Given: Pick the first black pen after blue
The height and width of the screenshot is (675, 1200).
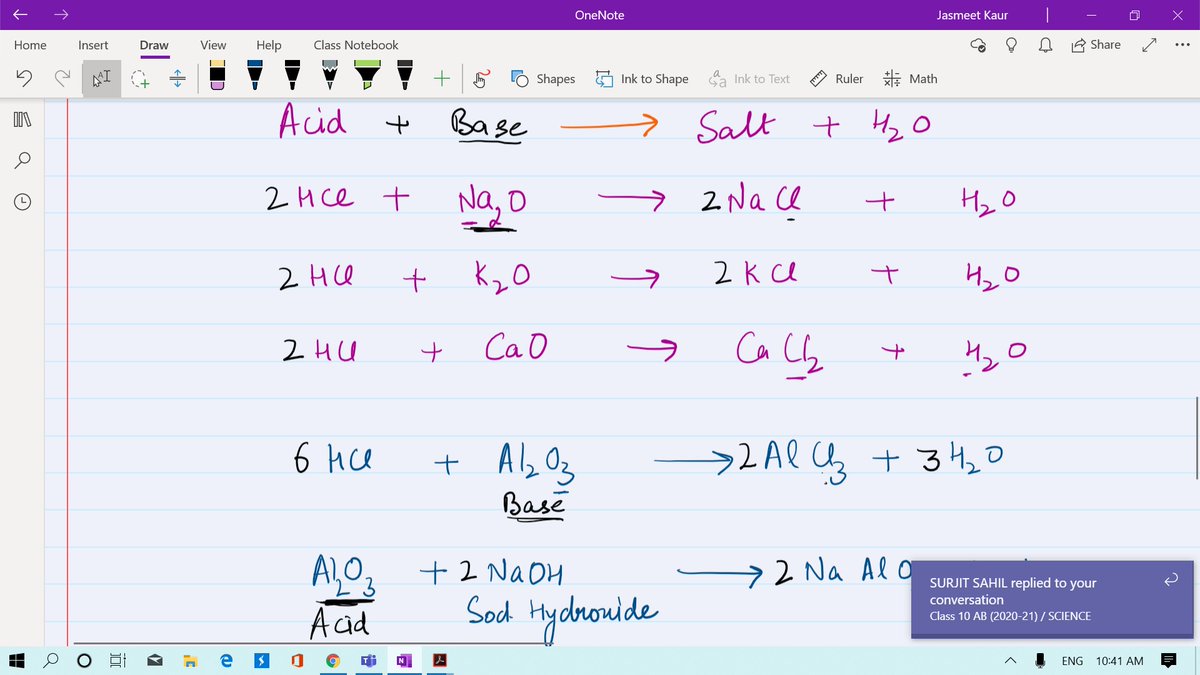Looking at the screenshot, I should (292, 75).
